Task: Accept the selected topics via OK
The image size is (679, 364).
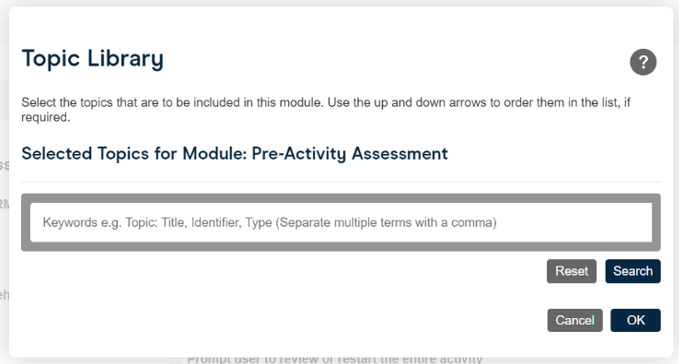Action: tap(636, 320)
